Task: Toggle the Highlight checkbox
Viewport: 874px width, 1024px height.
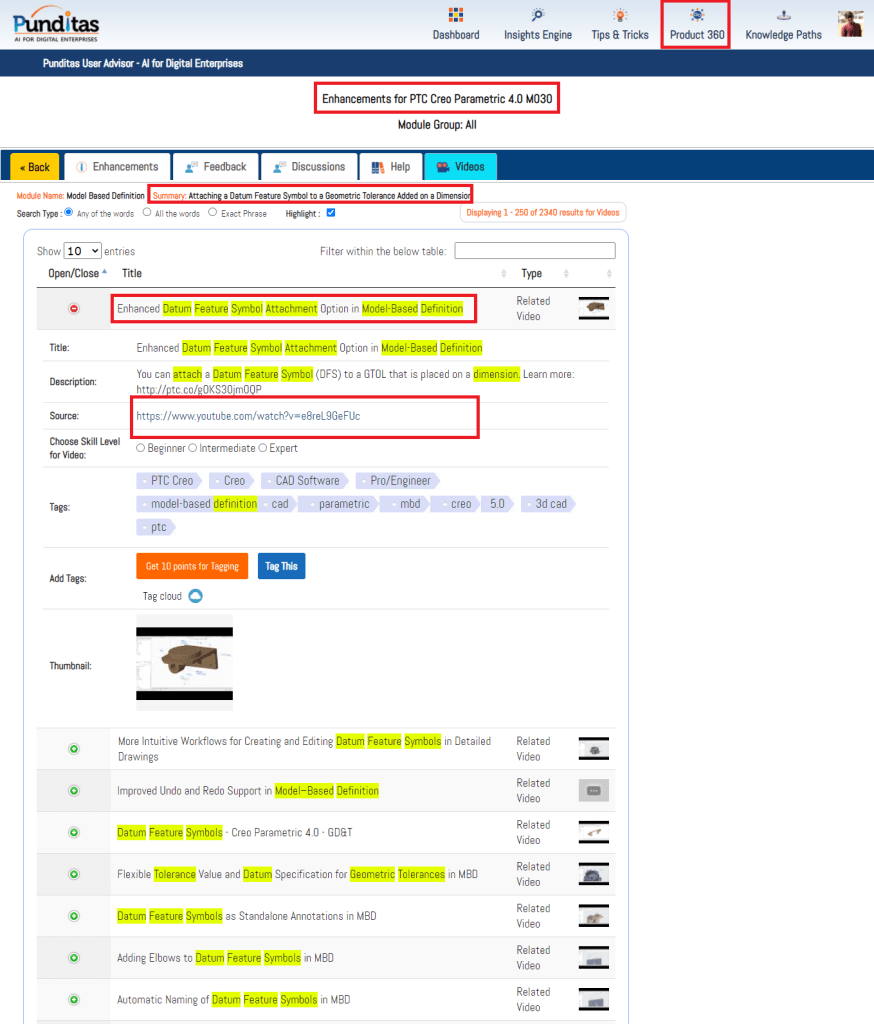Action: point(331,212)
